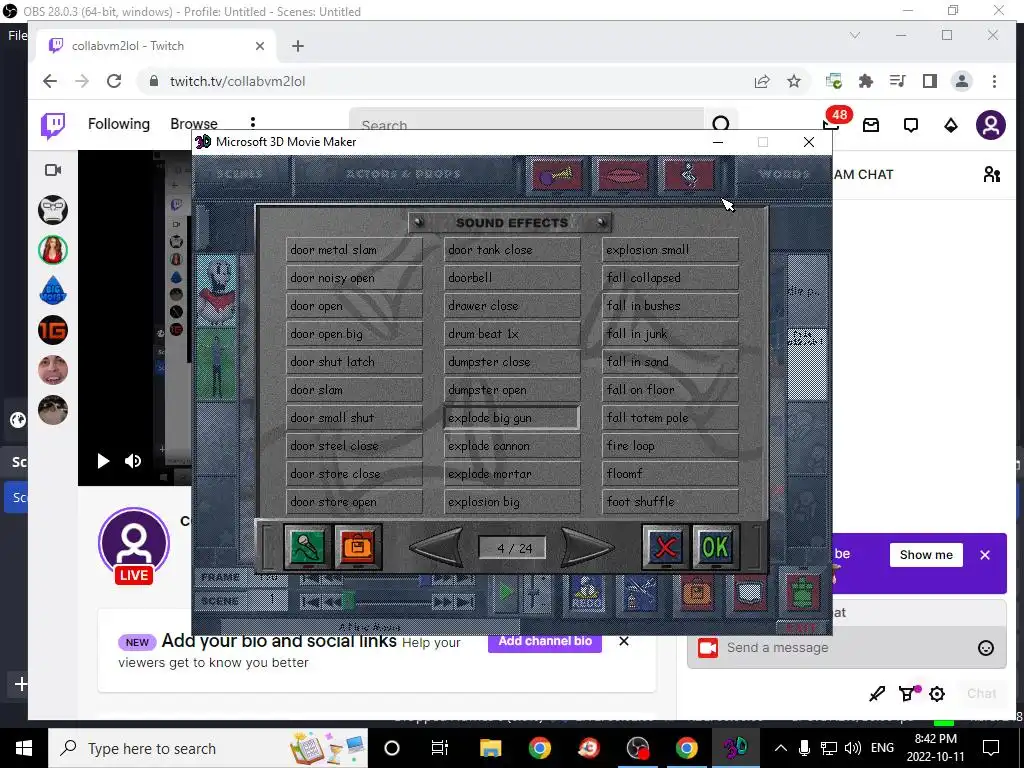Choose 'door tank close' sound
Screen dimensions: 1024x768
point(512,250)
